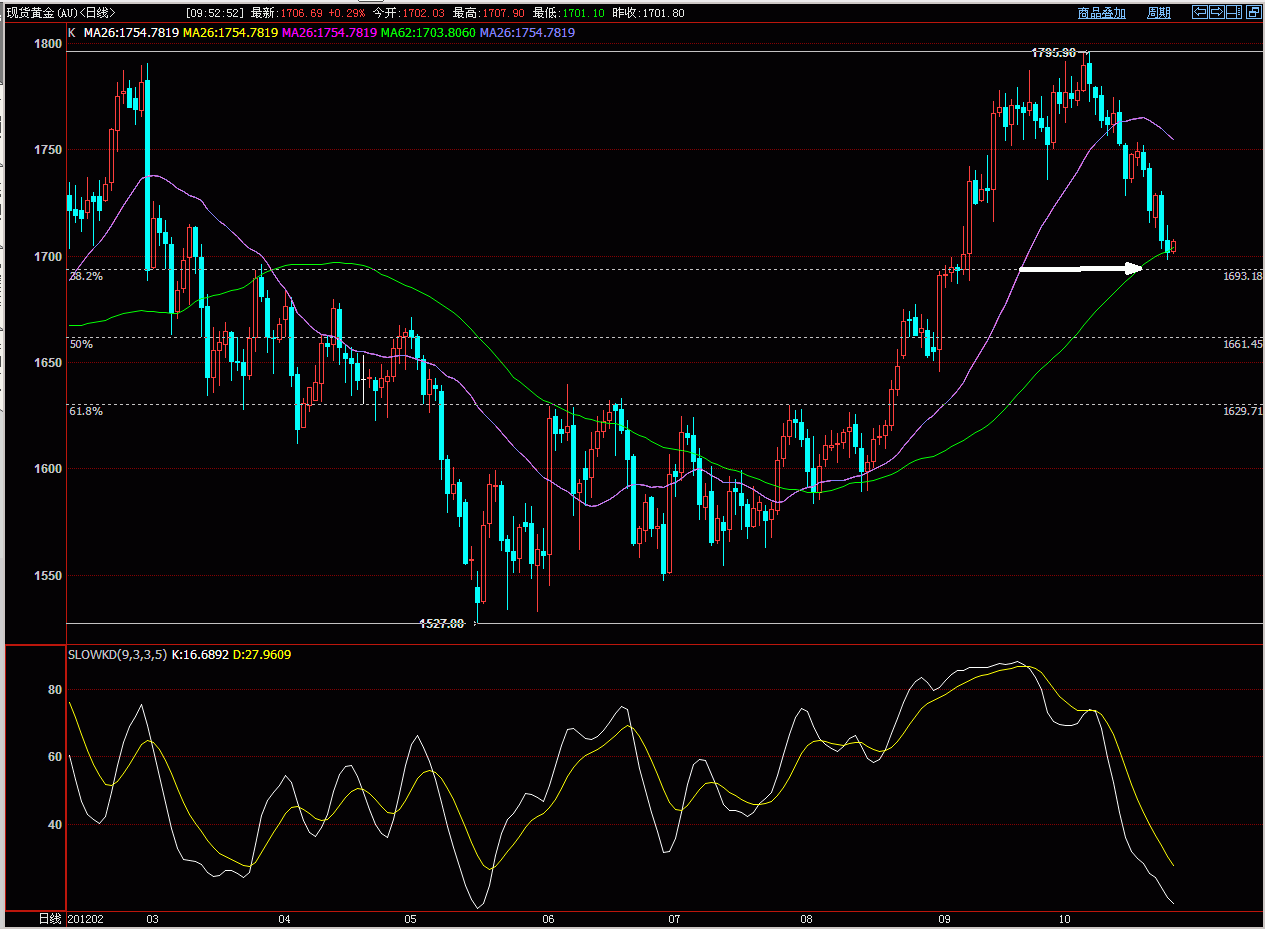Click the 50% Fibonacci level label
Image resolution: width=1265 pixels, height=929 pixels.
[x=81, y=344]
